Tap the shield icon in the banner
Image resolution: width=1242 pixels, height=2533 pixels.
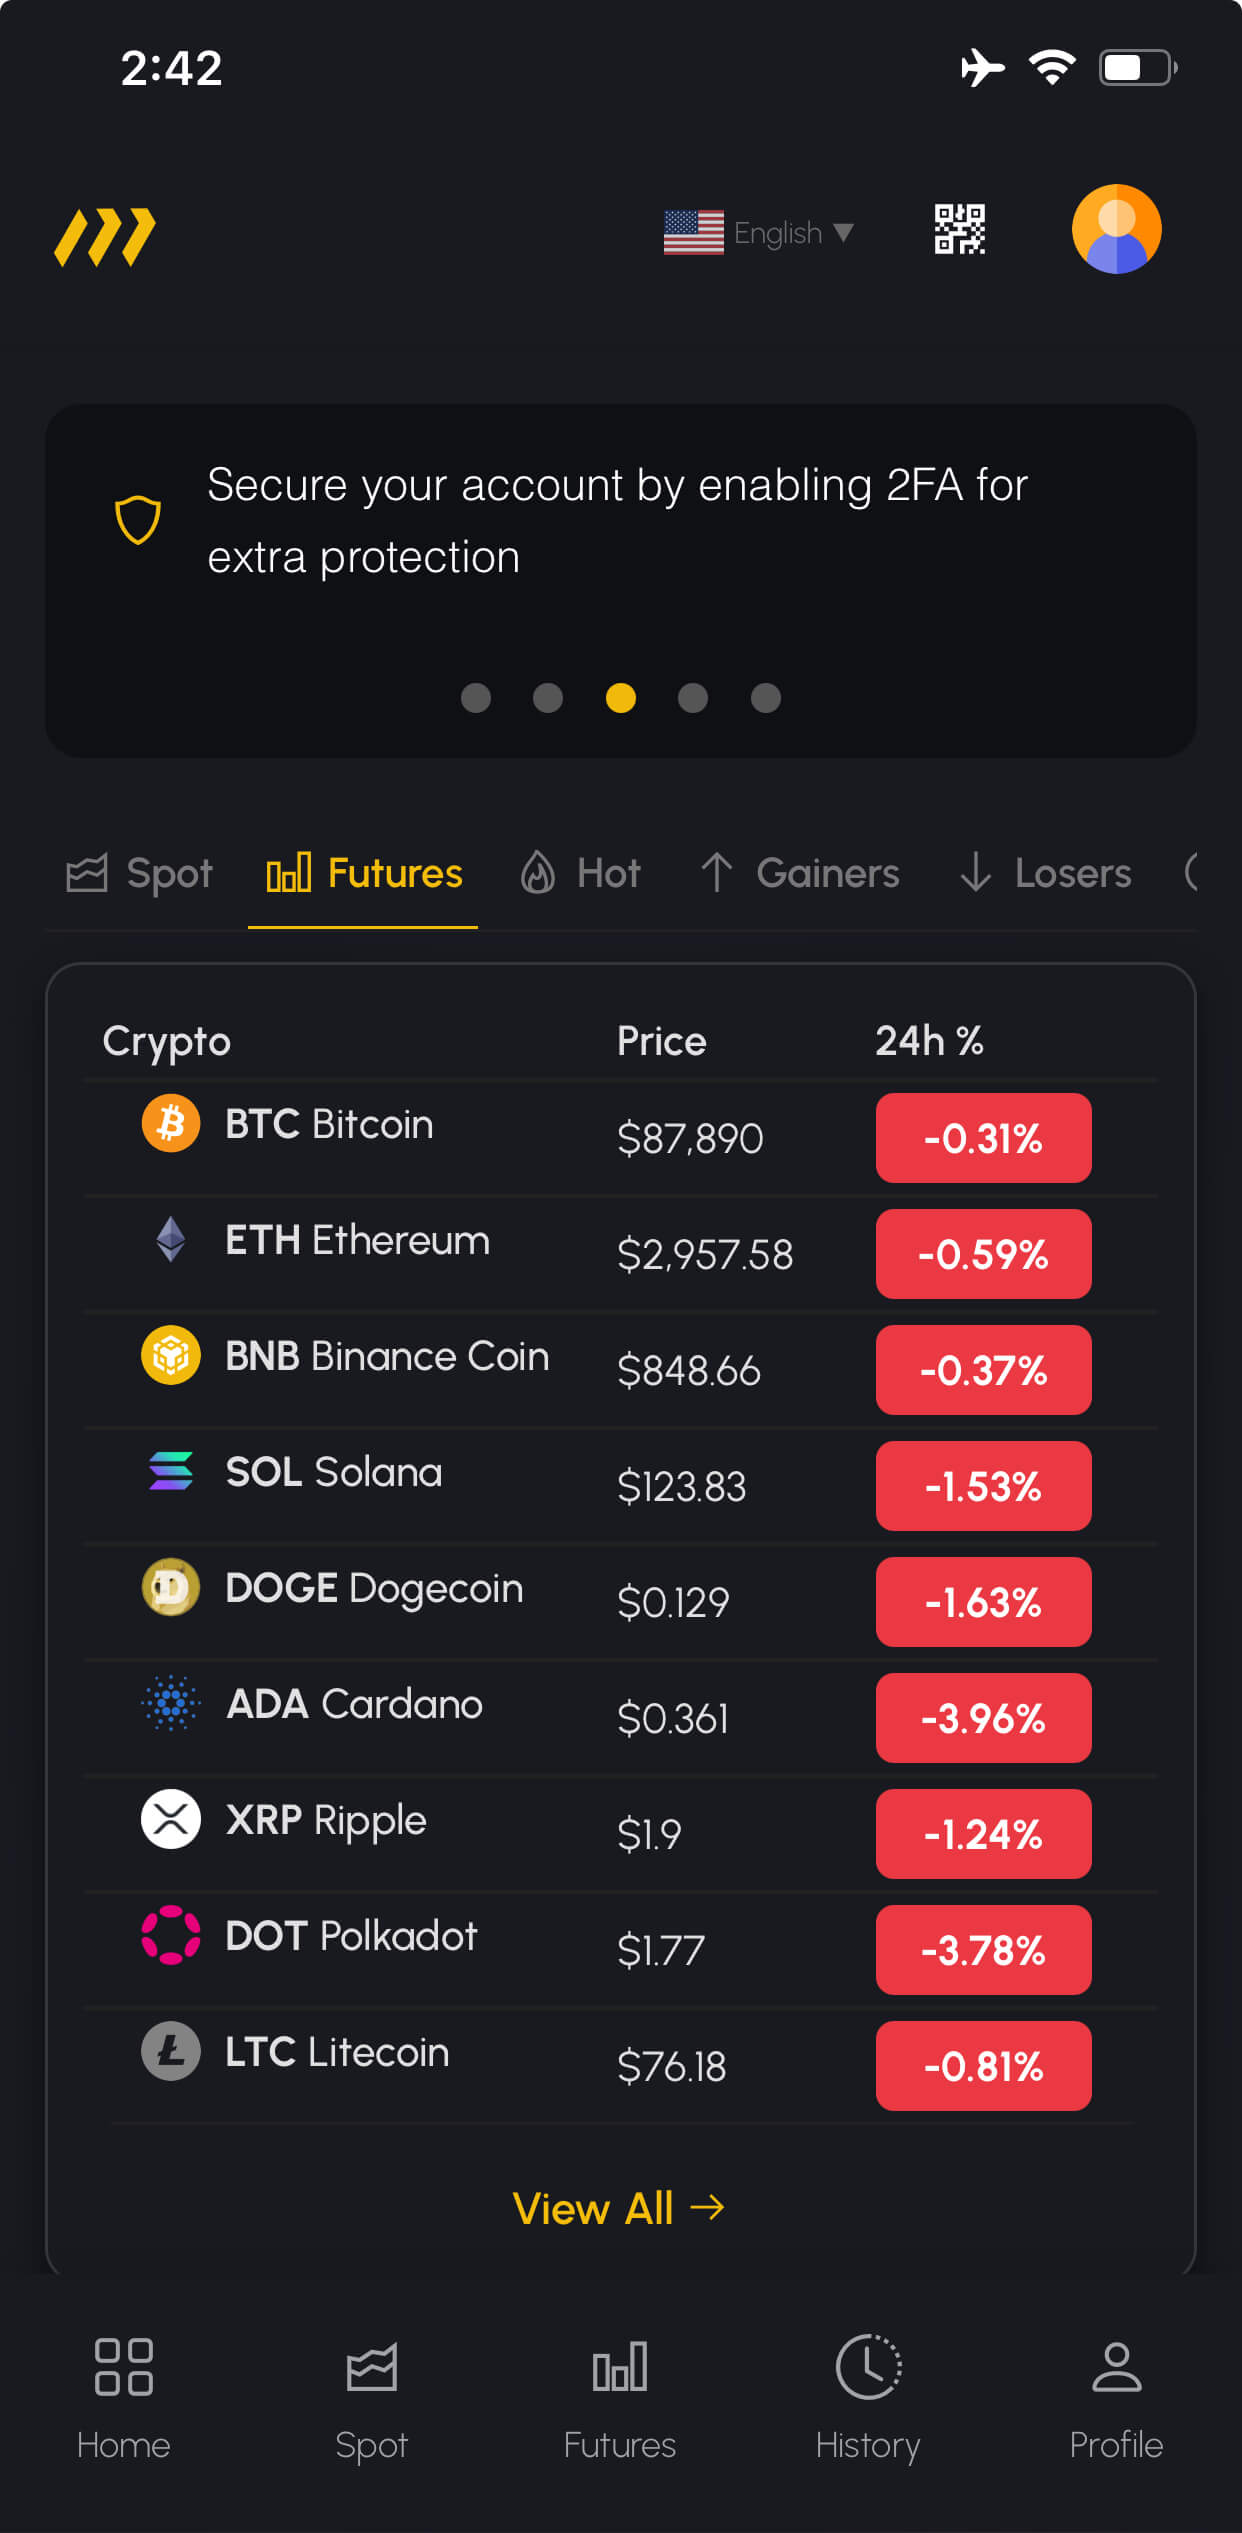[x=138, y=520]
